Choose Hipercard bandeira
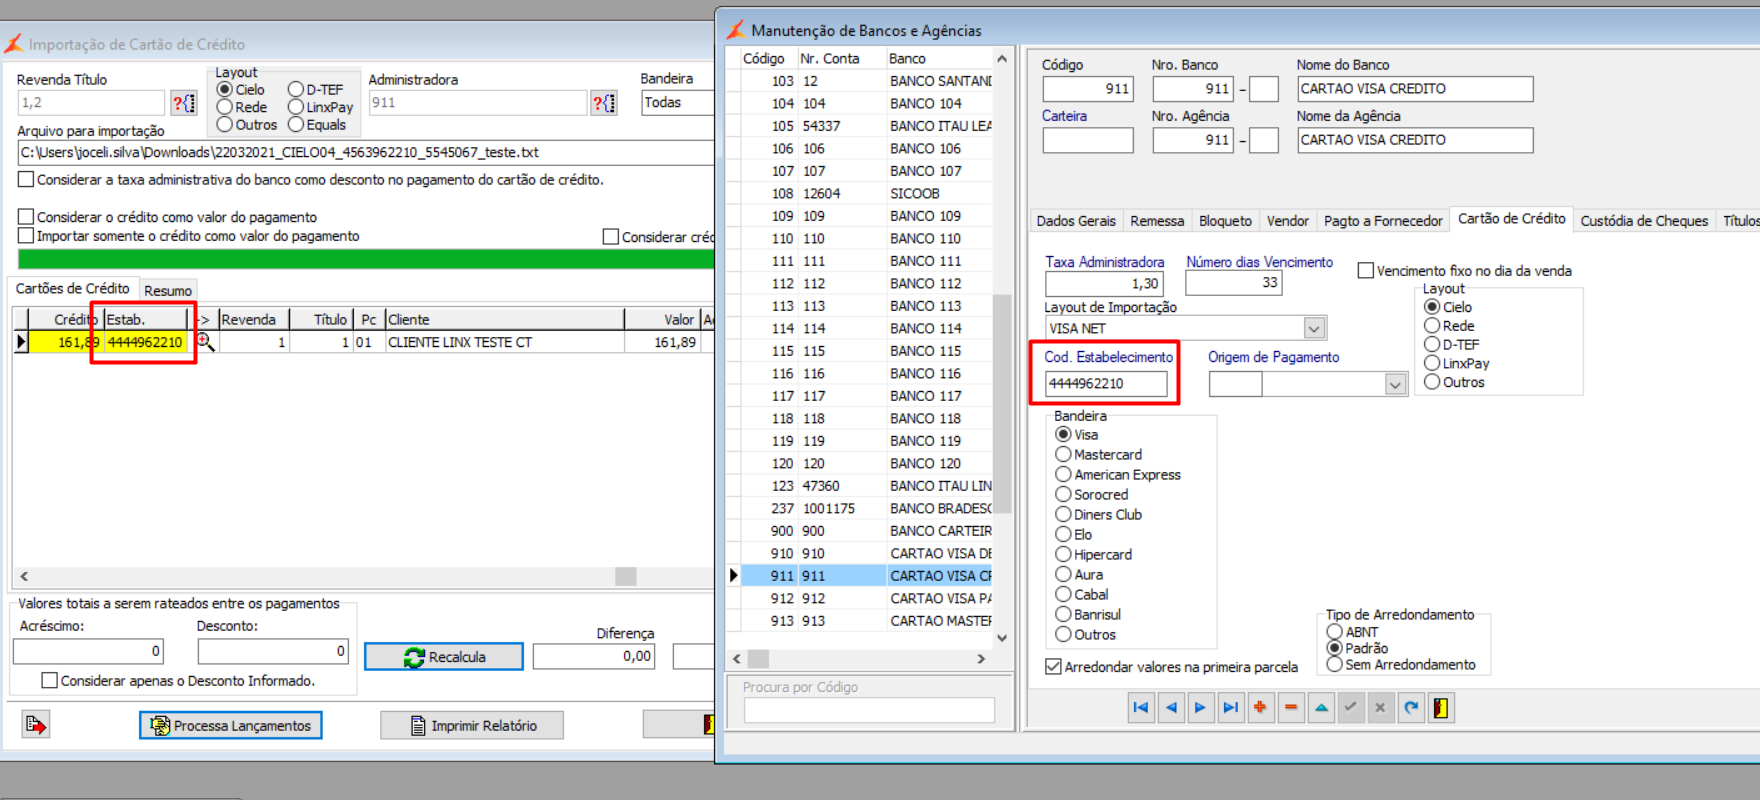This screenshot has height=800, width=1760. tap(1094, 555)
